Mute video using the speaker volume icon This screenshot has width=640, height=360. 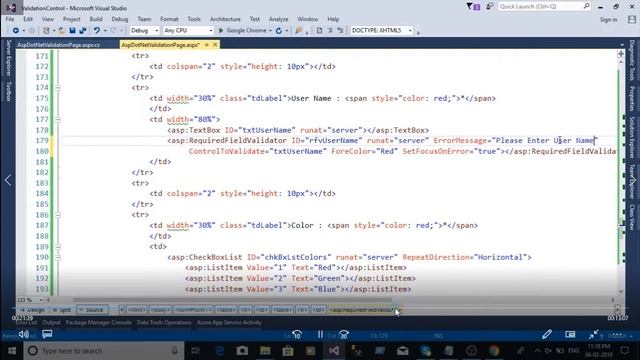coord(24,335)
